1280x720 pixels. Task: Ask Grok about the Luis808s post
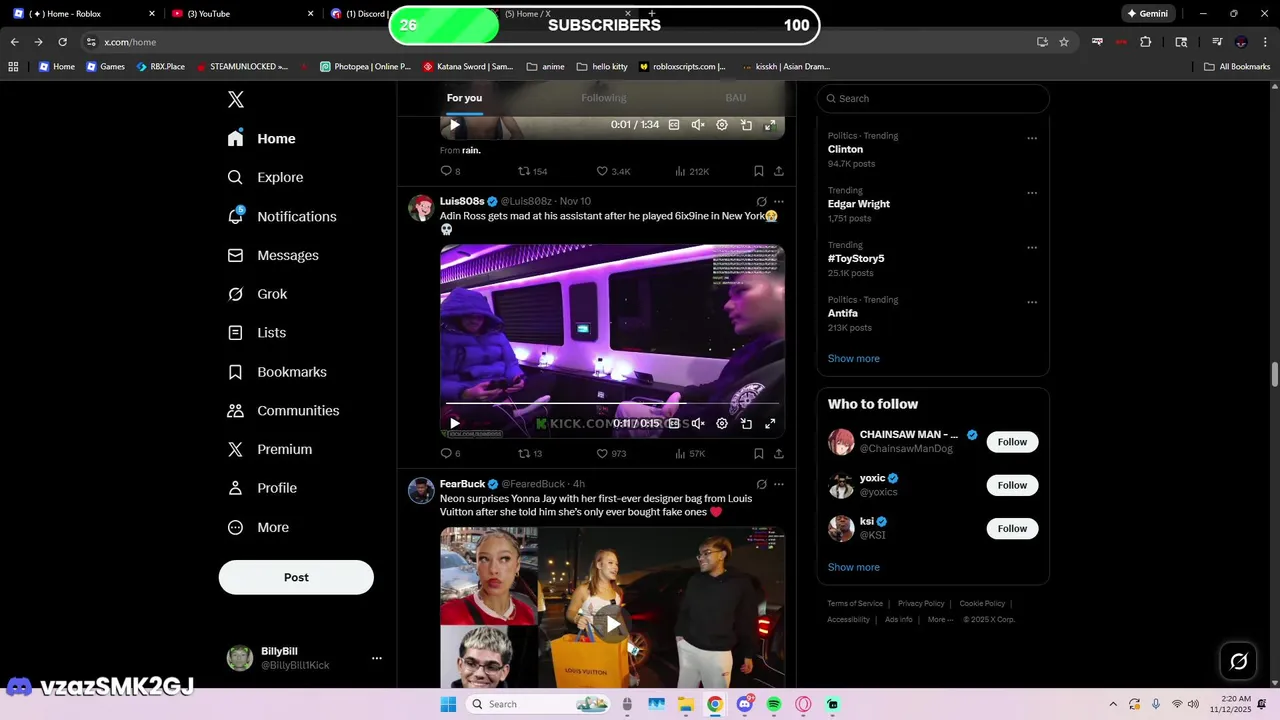pyautogui.click(x=761, y=202)
